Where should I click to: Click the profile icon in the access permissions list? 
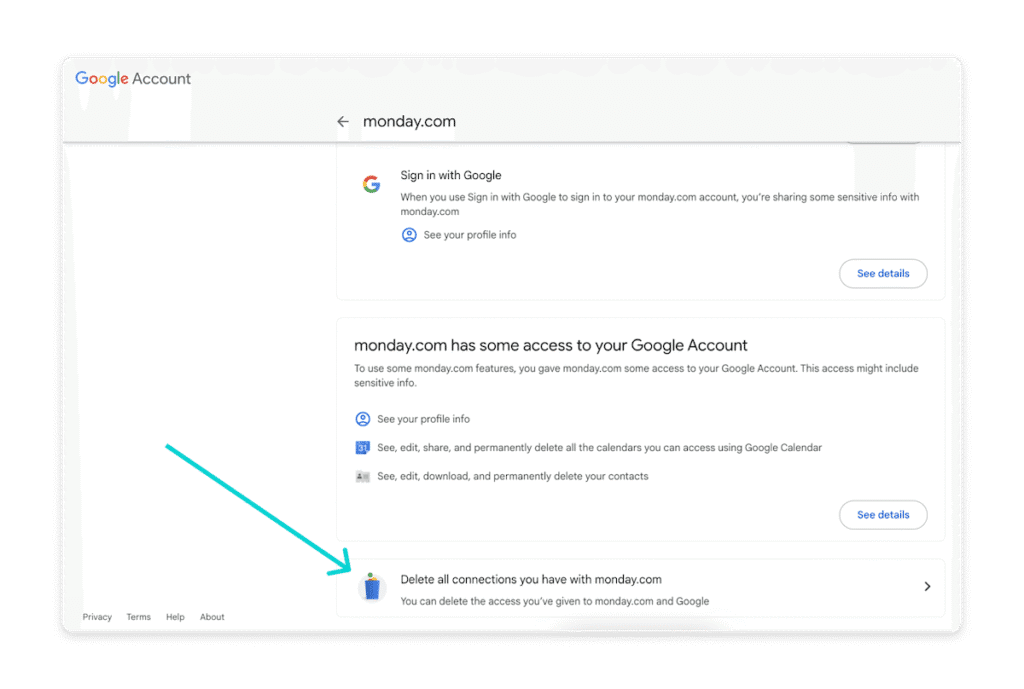[362, 419]
